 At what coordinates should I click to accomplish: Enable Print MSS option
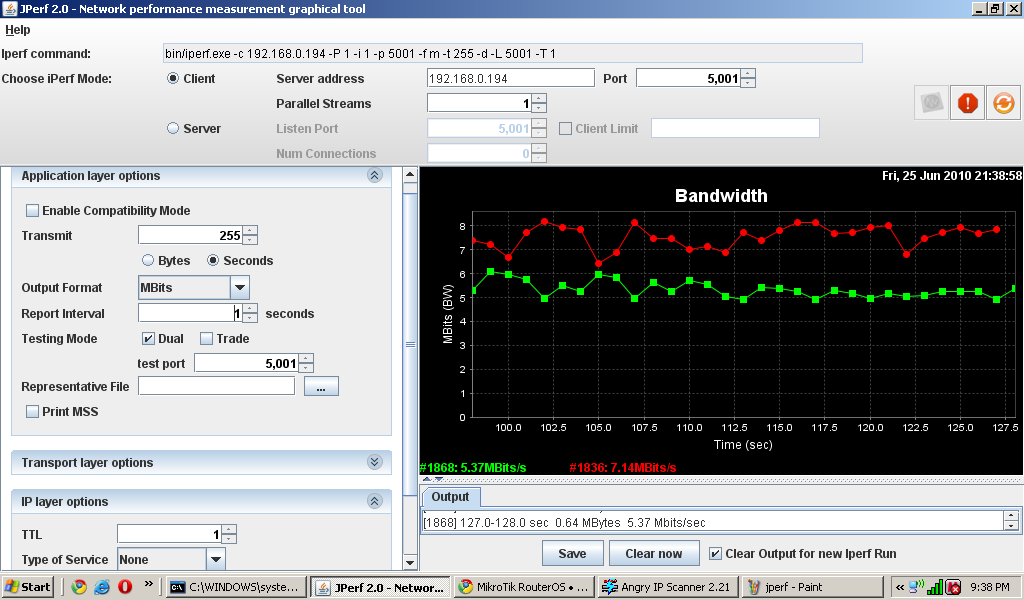click(x=32, y=411)
